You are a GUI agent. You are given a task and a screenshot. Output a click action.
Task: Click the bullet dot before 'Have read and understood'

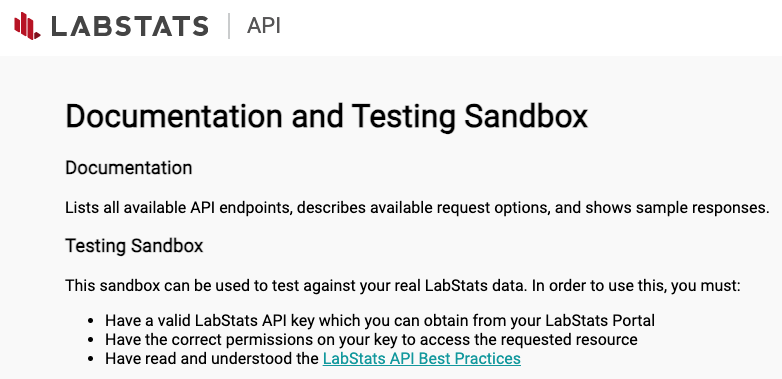point(90,359)
